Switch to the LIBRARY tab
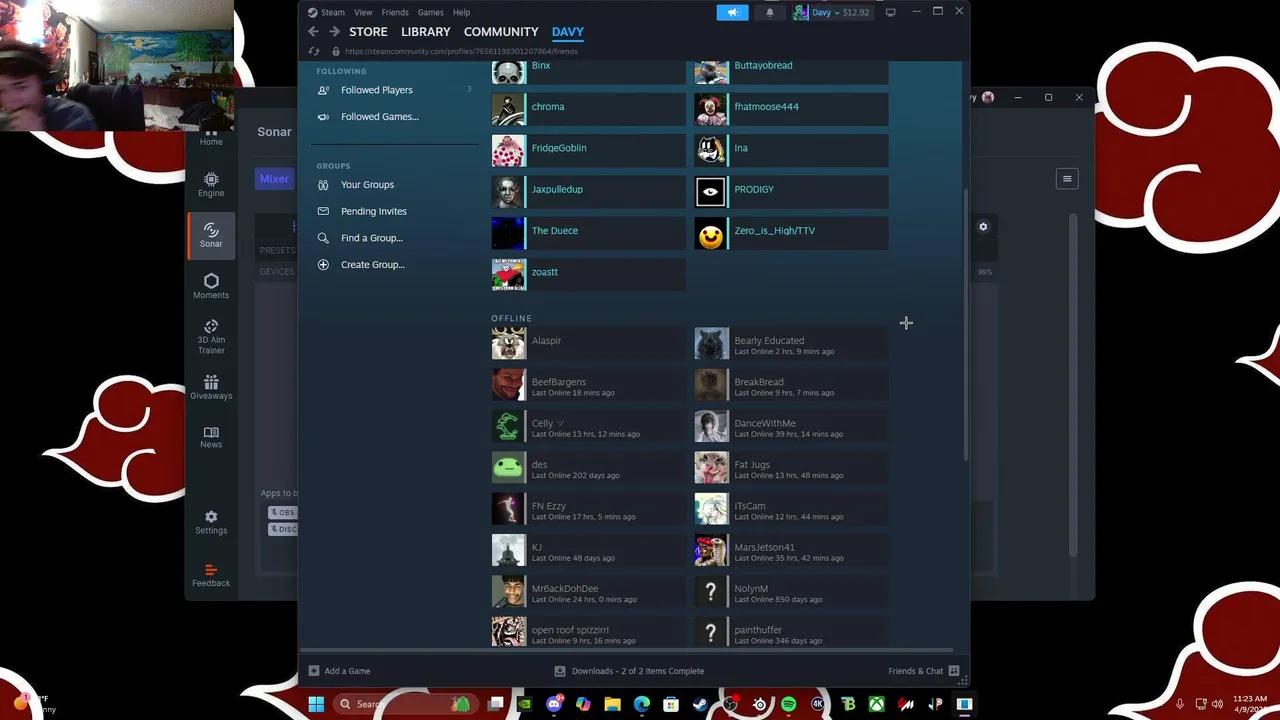 [x=426, y=32]
